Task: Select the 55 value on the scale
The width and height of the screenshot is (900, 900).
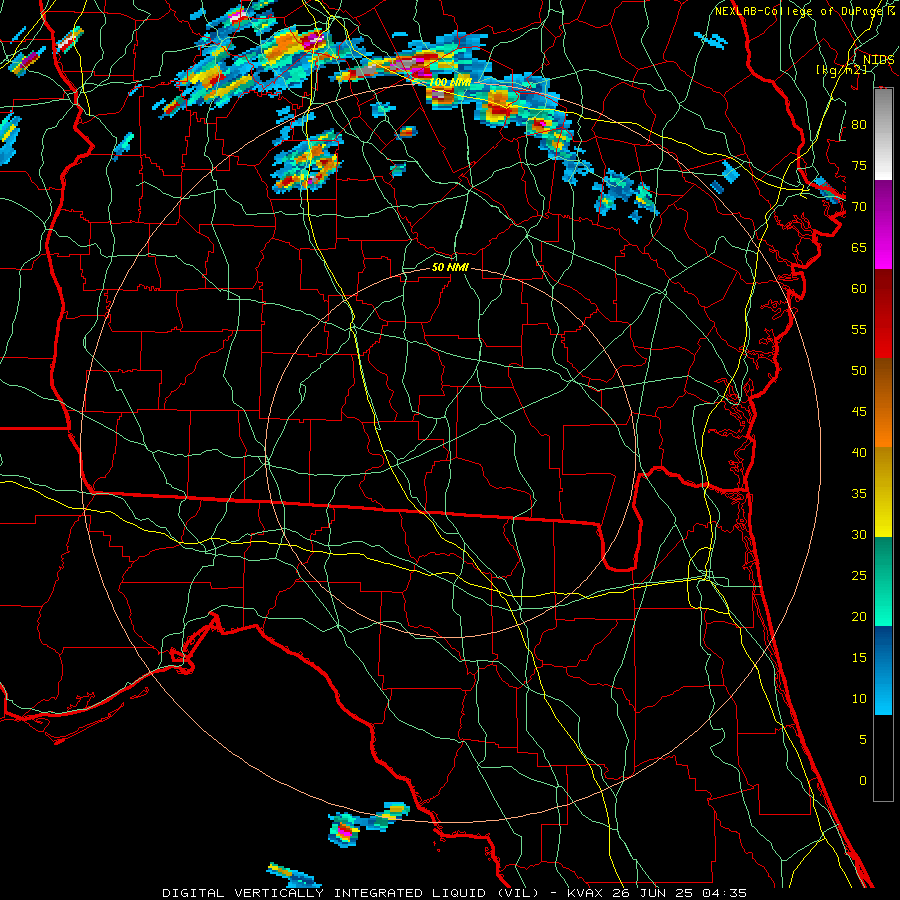Action: (859, 329)
